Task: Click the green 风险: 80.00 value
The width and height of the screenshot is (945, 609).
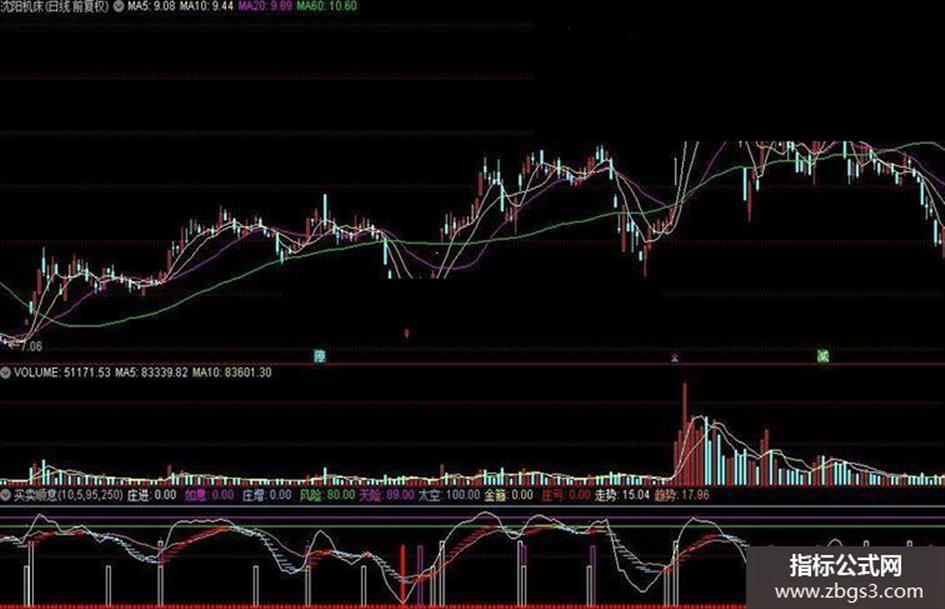Action: [x=327, y=496]
